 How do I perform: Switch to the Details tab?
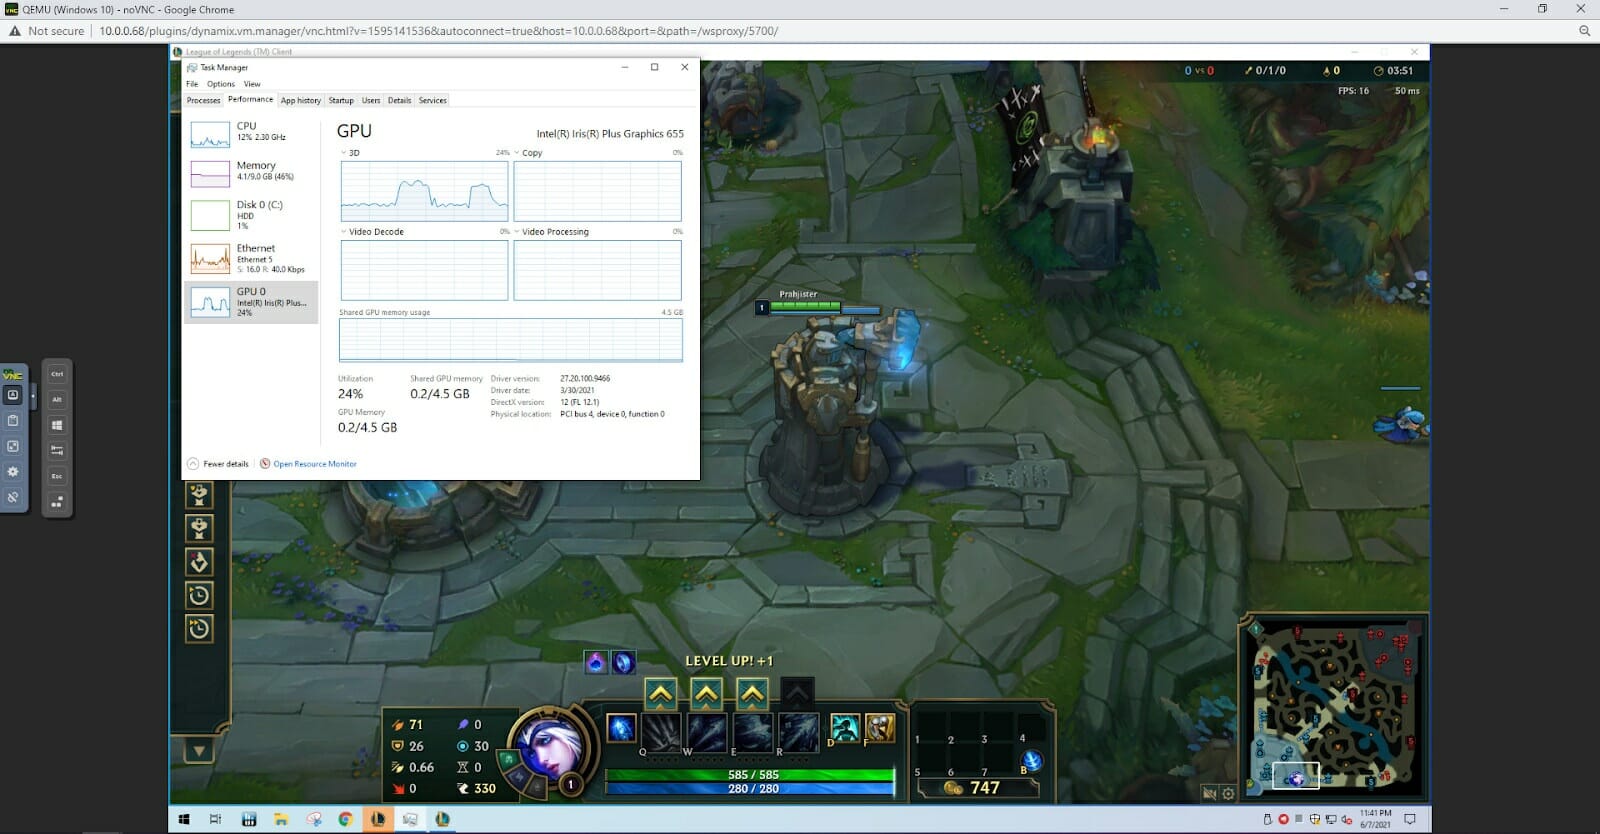click(399, 100)
